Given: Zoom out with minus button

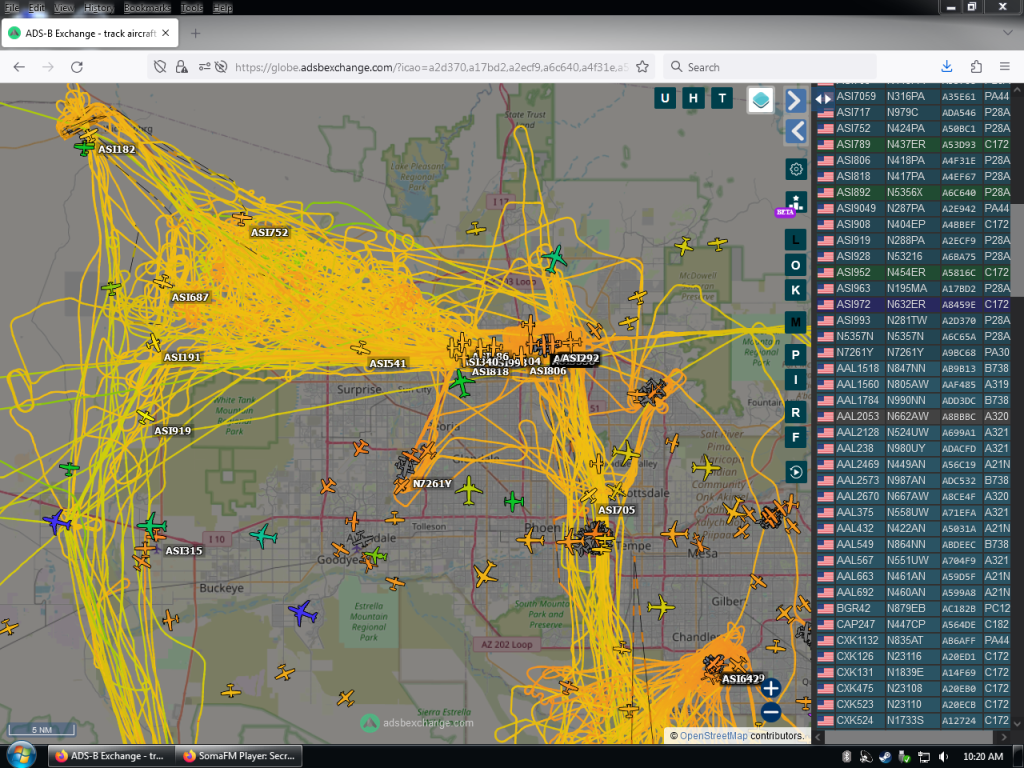Looking at the screenshot, I should click(771, 712).
